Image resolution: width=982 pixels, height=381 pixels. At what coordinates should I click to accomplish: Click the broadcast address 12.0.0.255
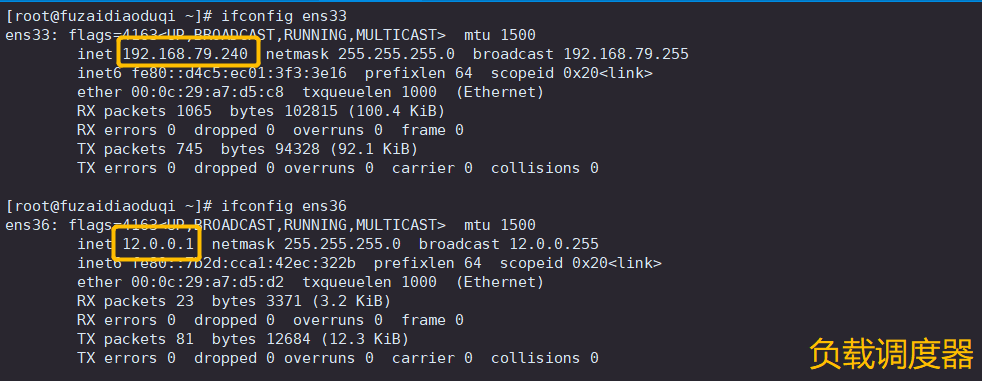point(554,244)
